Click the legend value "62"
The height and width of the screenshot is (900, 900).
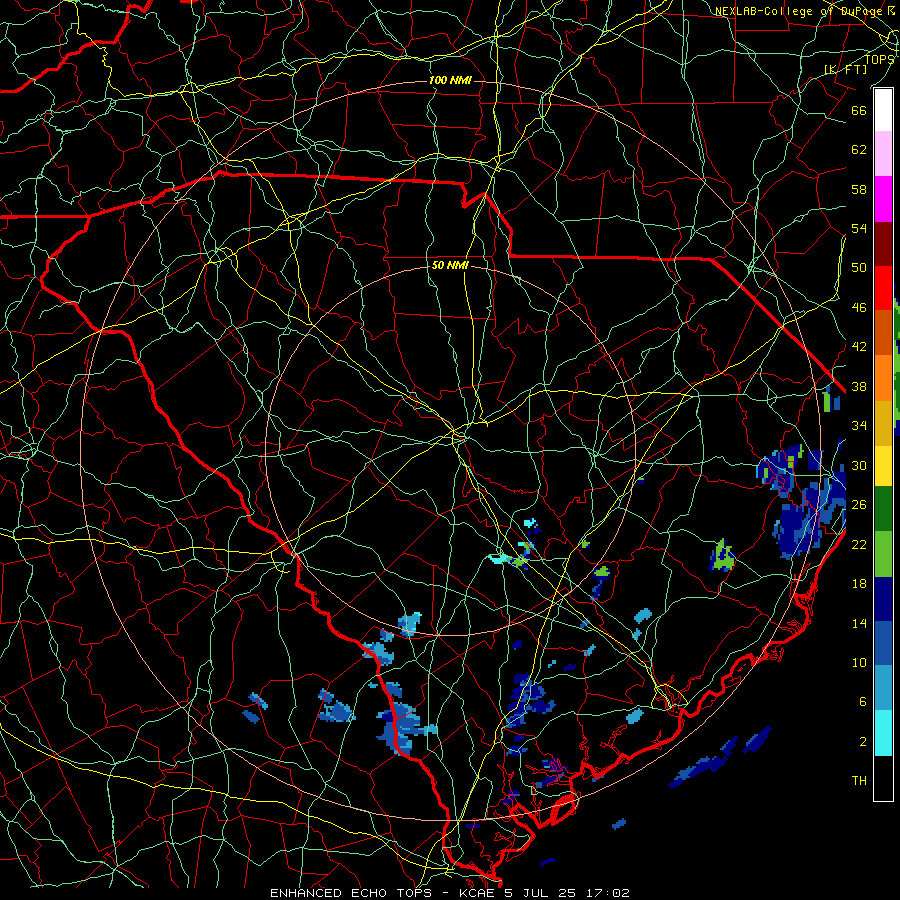(x=859, y=150)
